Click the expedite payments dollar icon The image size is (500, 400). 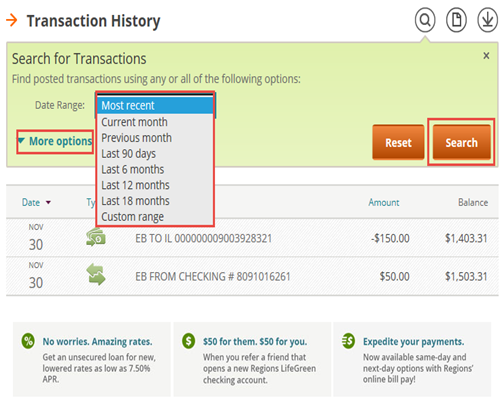349,341
